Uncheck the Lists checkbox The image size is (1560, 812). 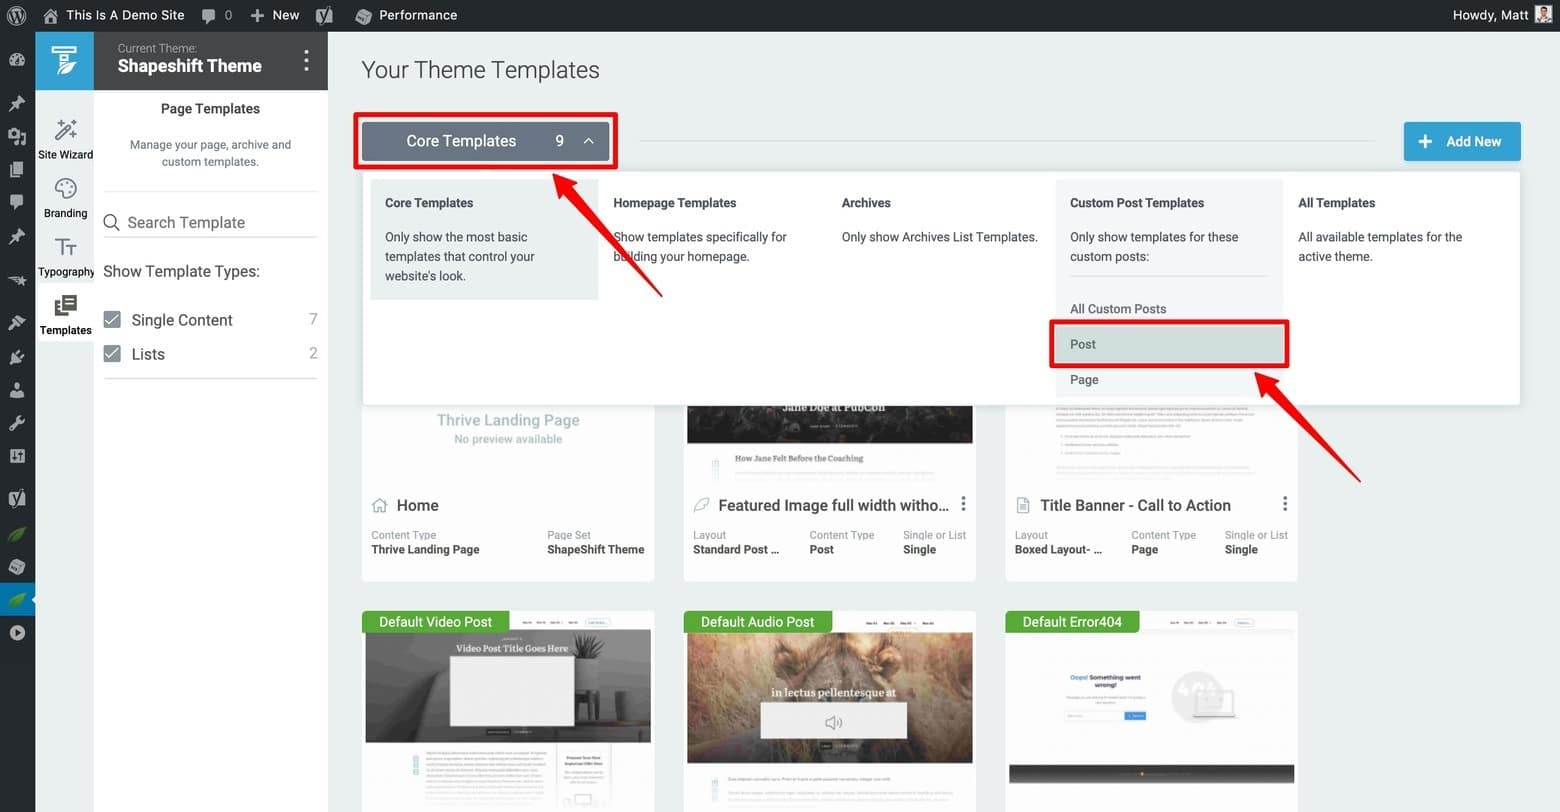(112, 354)
